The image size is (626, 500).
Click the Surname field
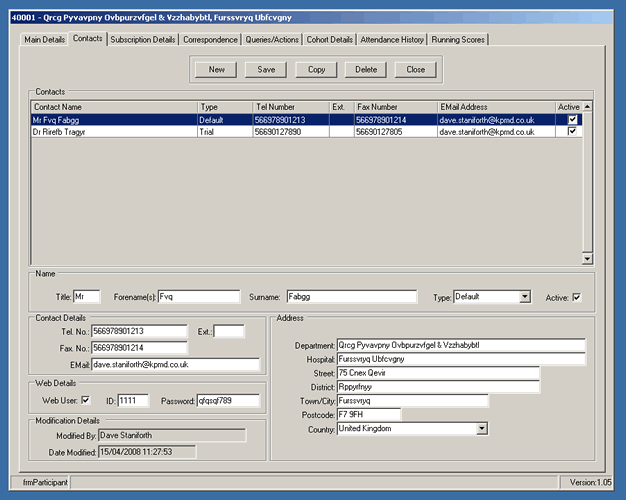[352, 297]
